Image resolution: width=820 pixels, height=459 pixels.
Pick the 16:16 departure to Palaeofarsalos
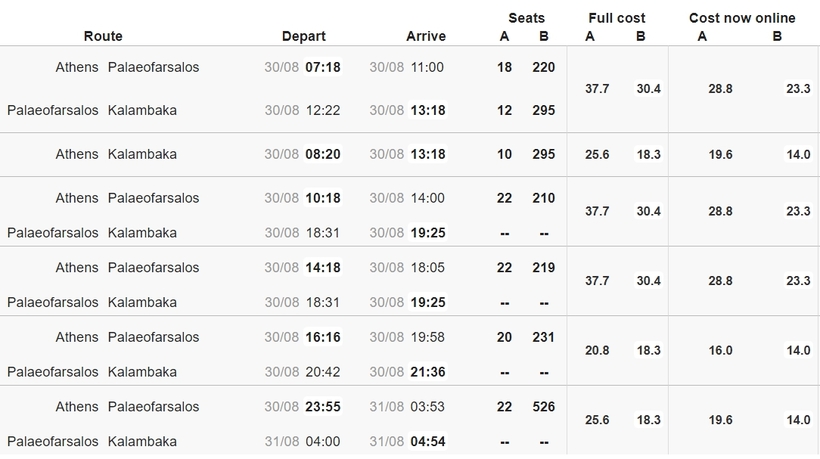tap(323, 337)
